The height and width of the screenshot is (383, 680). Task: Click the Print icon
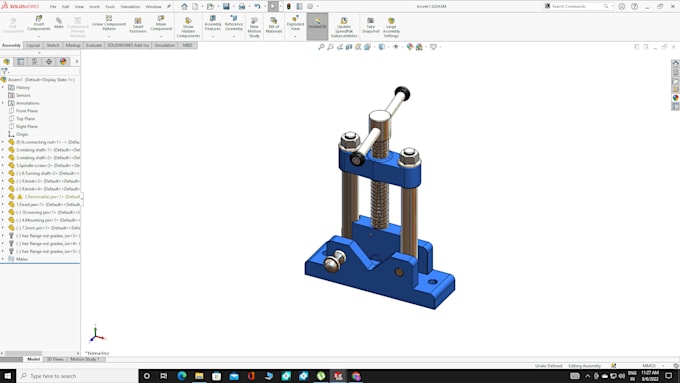click(x=242, y=7)
